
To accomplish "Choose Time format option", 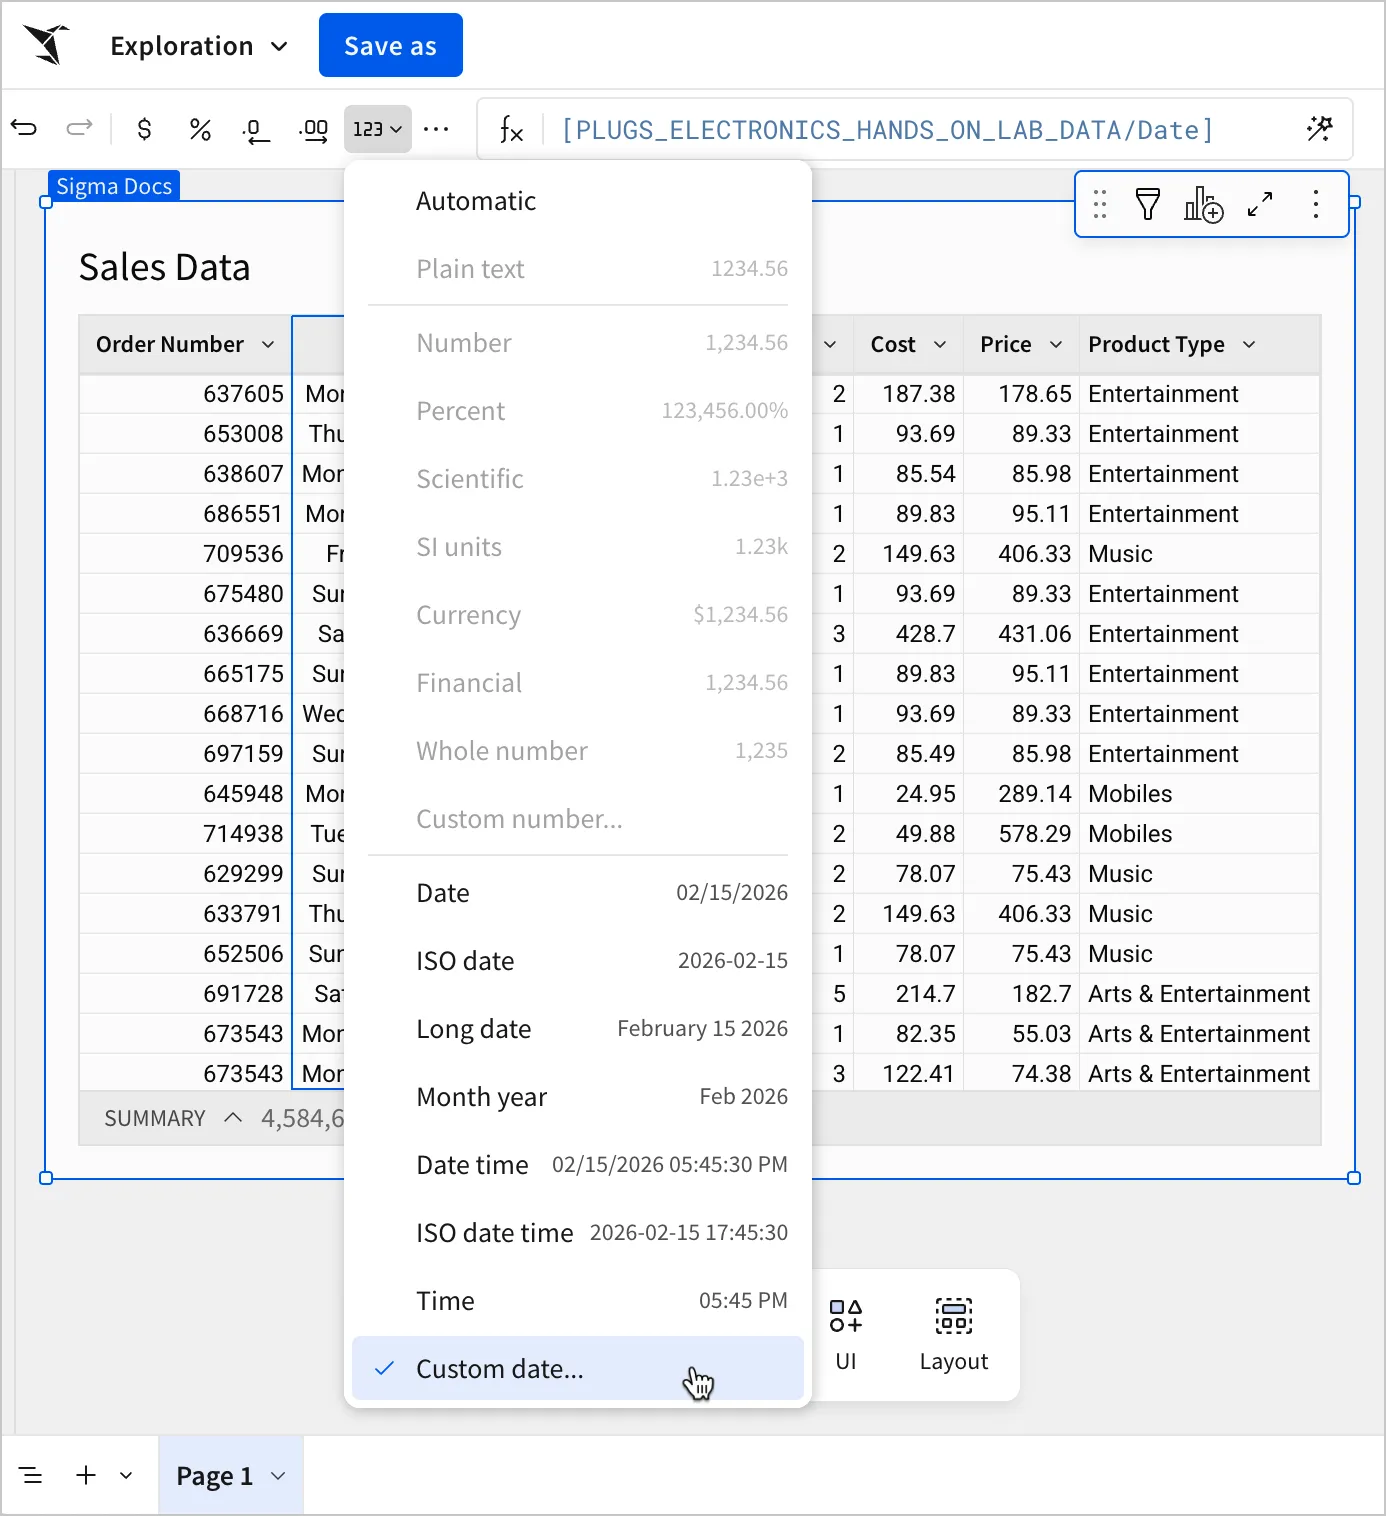I will 578,1301.
